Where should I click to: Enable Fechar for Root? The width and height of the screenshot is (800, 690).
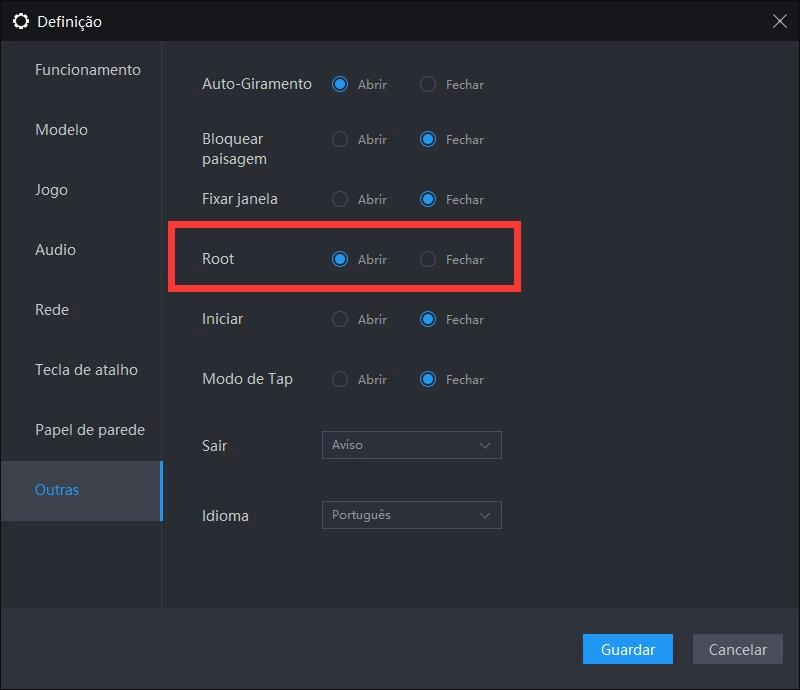429,259
